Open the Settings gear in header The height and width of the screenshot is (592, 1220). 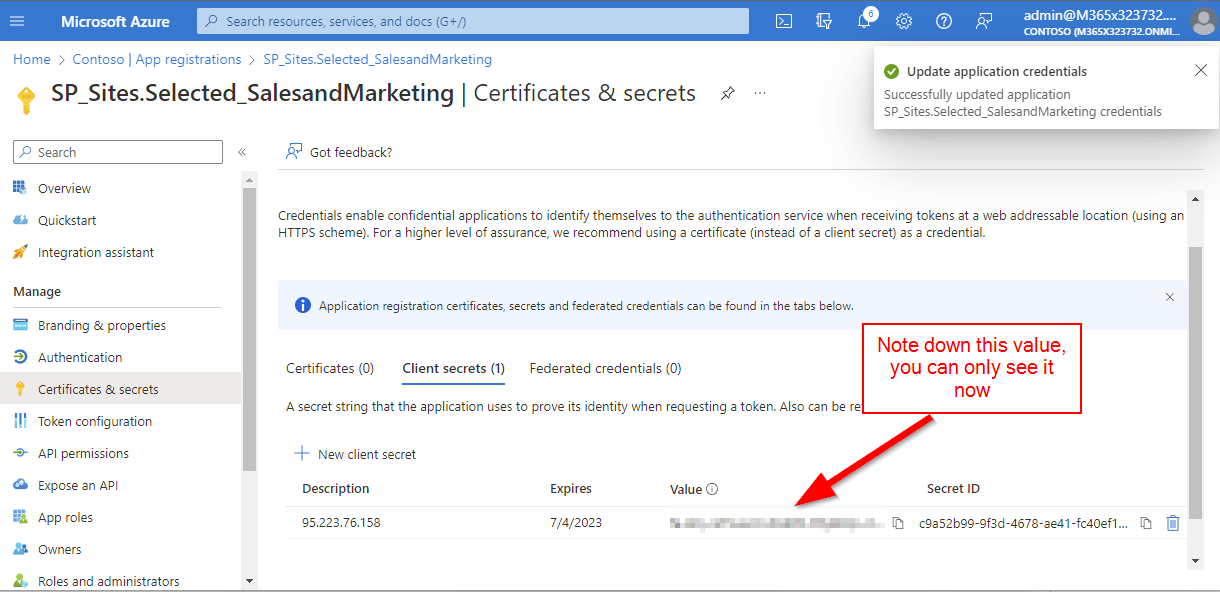904,21
